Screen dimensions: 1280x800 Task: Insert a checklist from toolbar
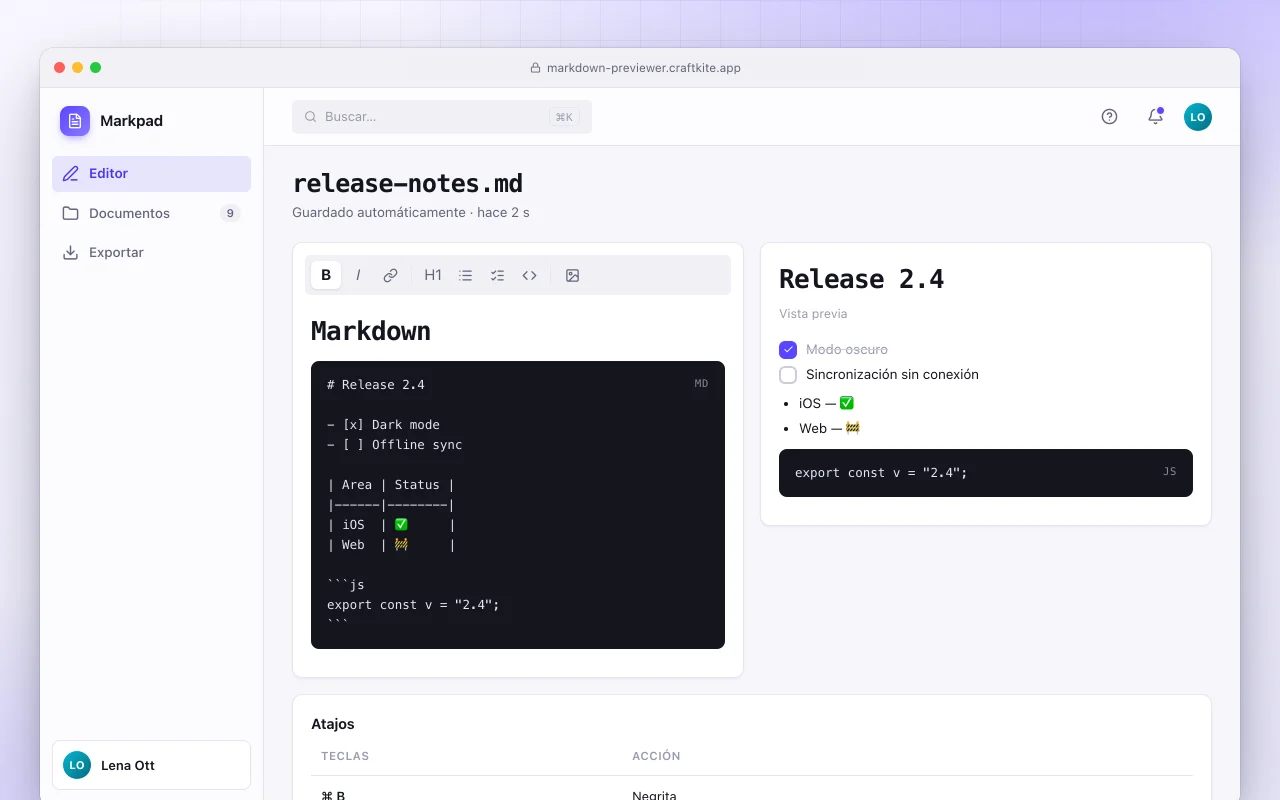click(497, 275)
